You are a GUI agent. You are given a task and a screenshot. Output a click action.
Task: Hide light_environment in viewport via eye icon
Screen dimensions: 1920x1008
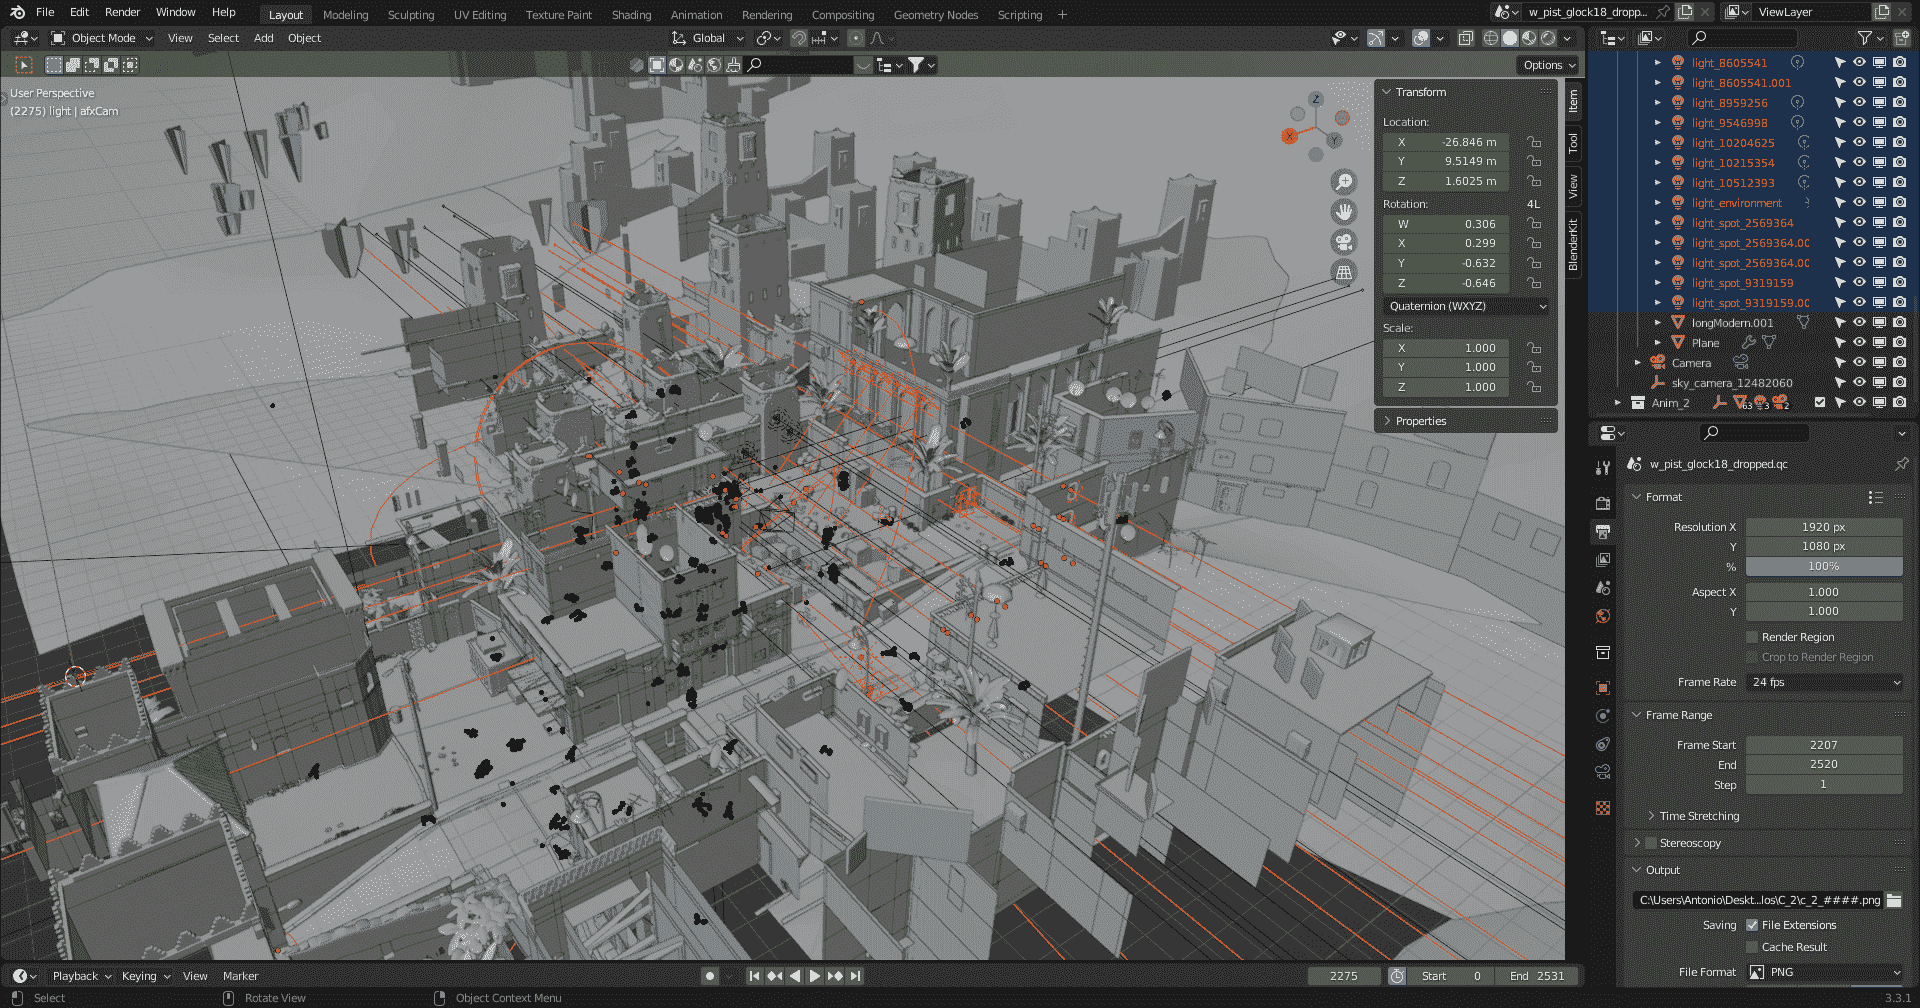tap(1859, 203)
